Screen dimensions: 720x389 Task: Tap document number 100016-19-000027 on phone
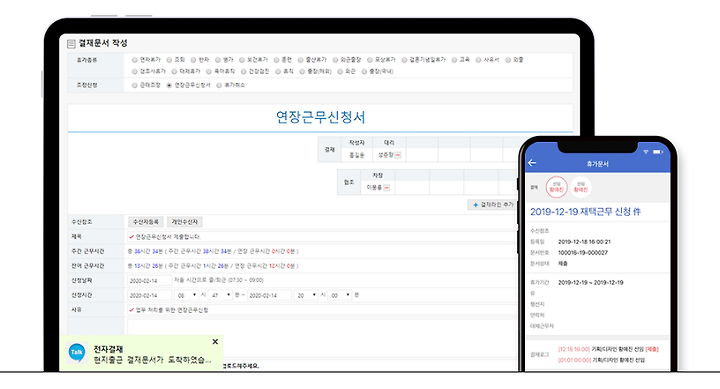[583, 253]
